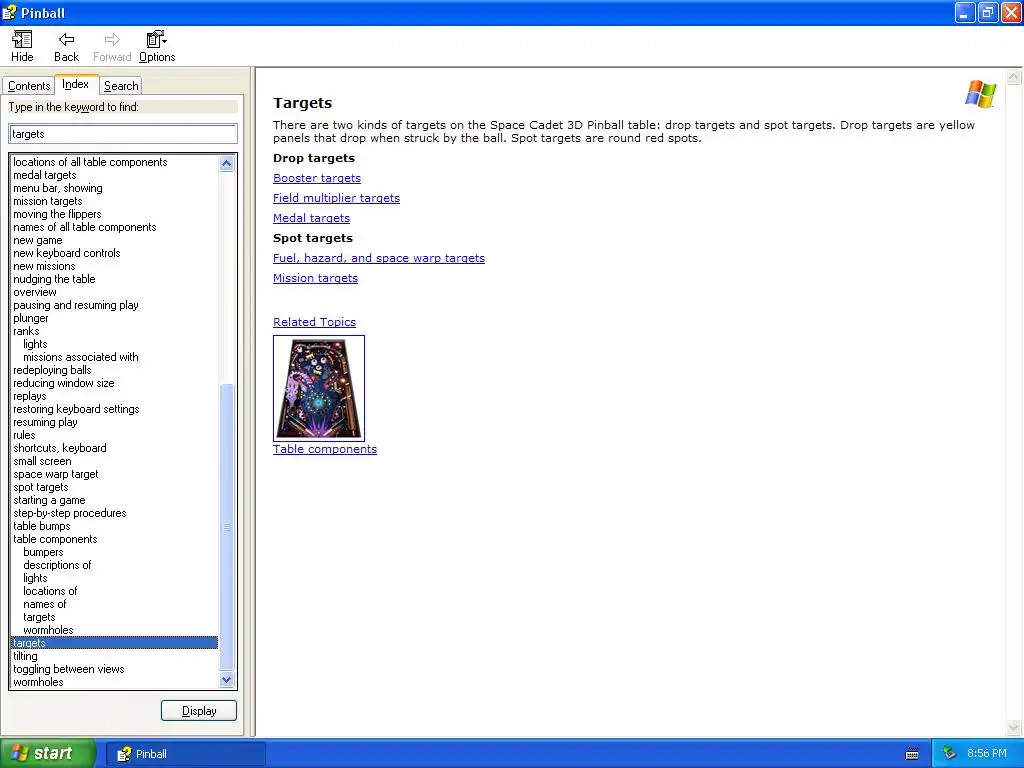This screenshot has height=768, width=1024.
Task: Select 'reducing window size' index entry
Action: click(63, 383)
